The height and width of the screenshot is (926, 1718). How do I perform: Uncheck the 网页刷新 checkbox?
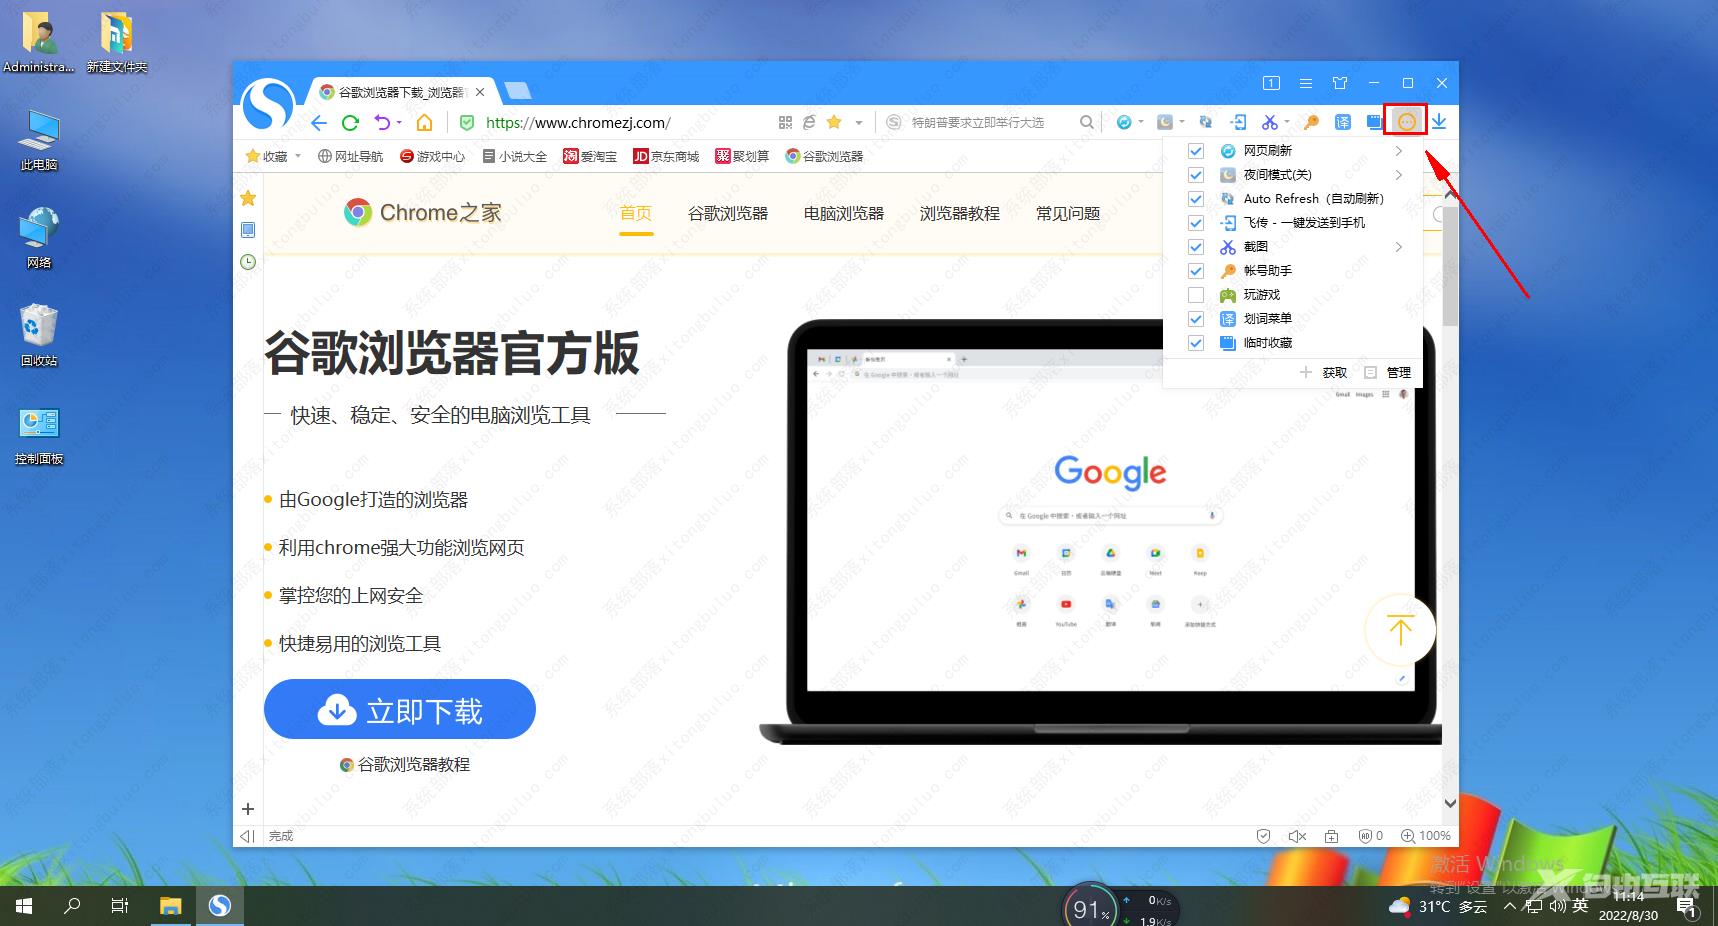pos(1195,151)
